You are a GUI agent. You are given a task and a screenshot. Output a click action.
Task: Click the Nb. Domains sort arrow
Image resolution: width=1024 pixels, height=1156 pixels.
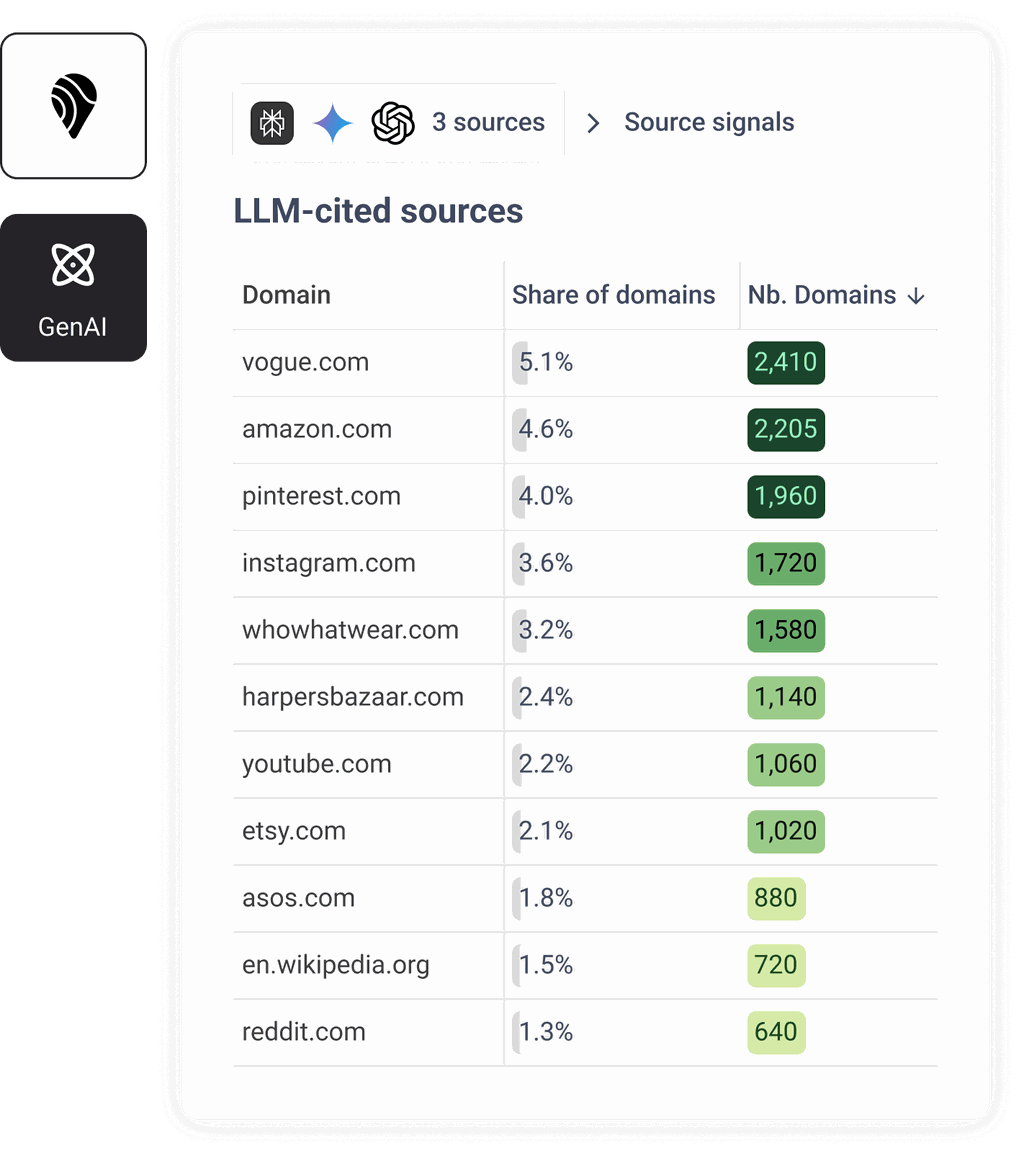click(916, 296)
